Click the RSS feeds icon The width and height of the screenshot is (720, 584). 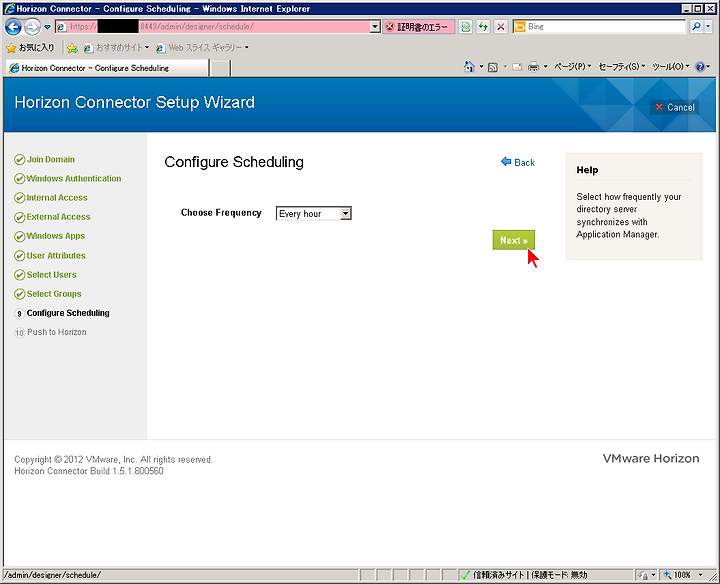click(493, 67)
